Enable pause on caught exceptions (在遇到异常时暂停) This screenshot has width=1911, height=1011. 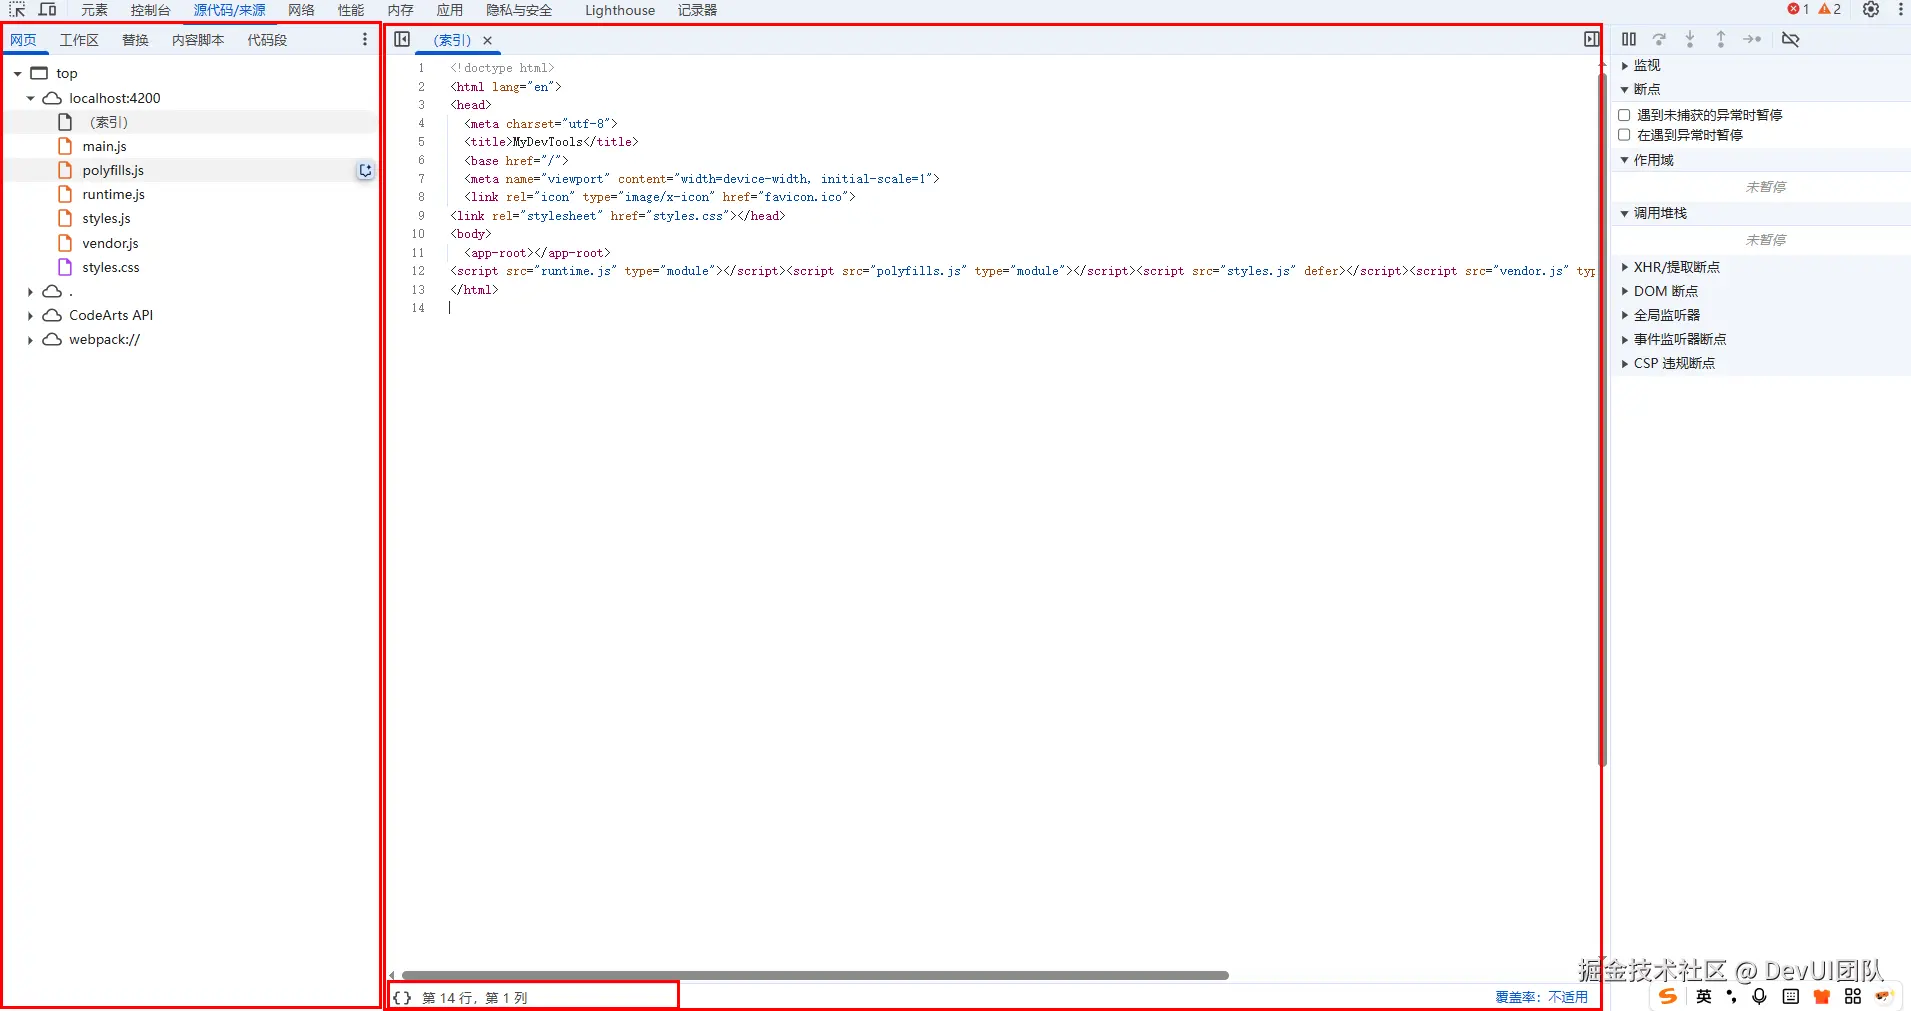[x=1625, y=135]
